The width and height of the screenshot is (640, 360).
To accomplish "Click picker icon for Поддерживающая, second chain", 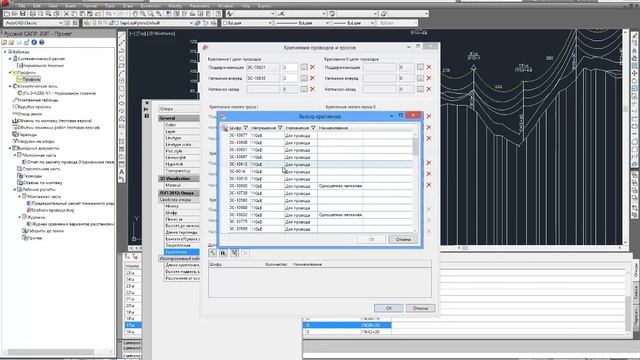I will [420, 67].
